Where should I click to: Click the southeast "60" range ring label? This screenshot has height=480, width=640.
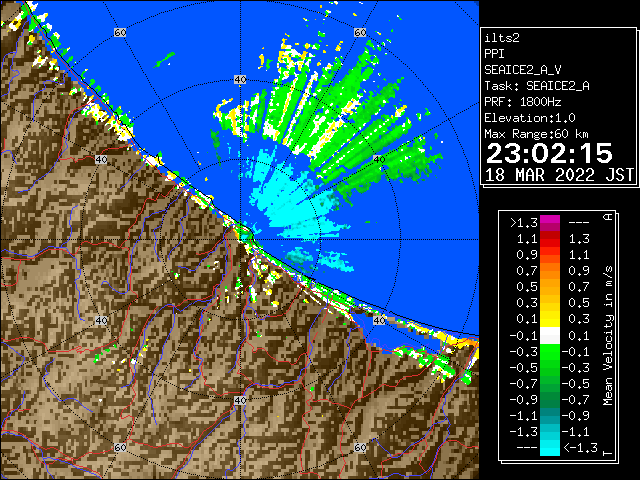click(x=360, y=448)
